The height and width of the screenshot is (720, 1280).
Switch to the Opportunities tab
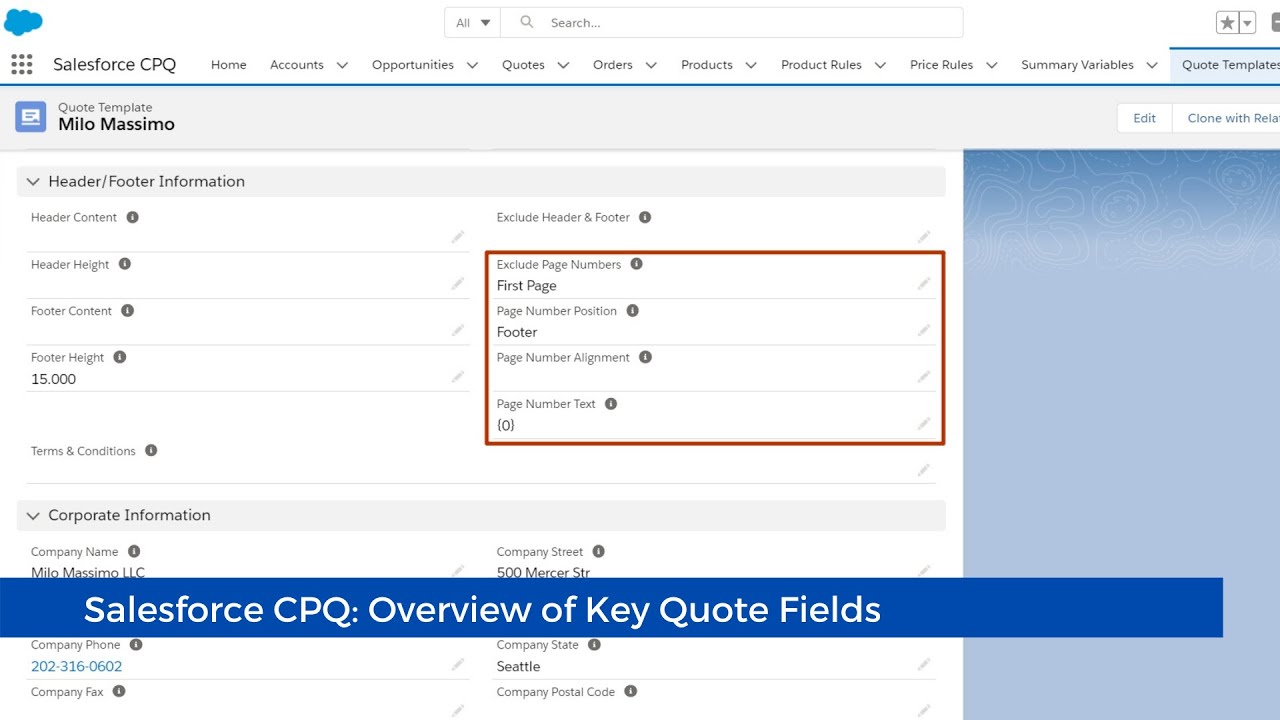click(413, 64)
